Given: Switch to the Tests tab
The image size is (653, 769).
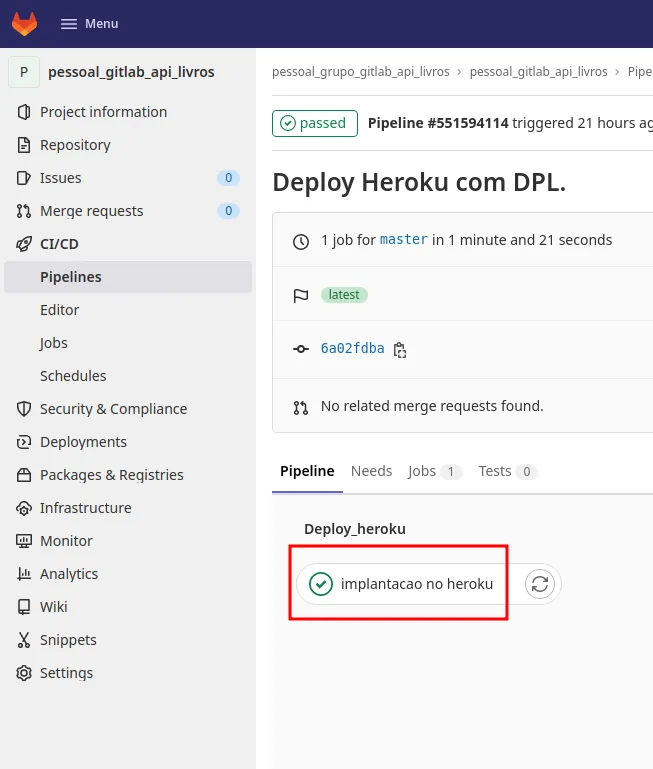Looking at the screenshot, I should [x=508, y=471].
